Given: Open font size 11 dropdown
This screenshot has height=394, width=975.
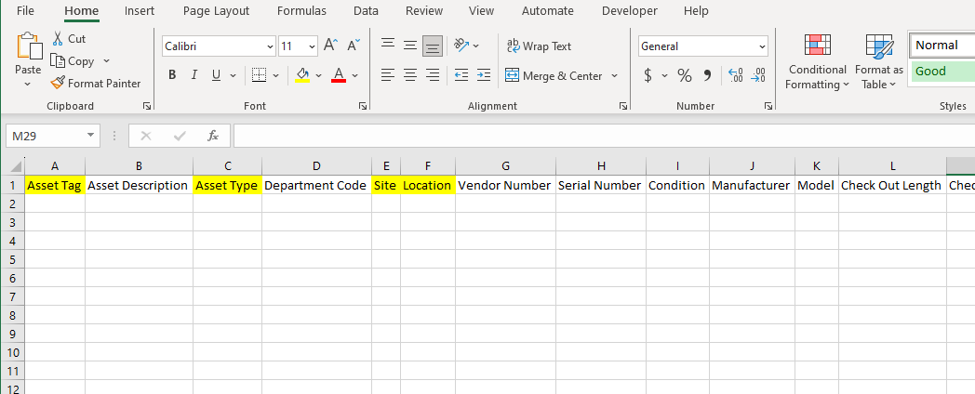Looking at the screenshot, I should pos(312,46).
